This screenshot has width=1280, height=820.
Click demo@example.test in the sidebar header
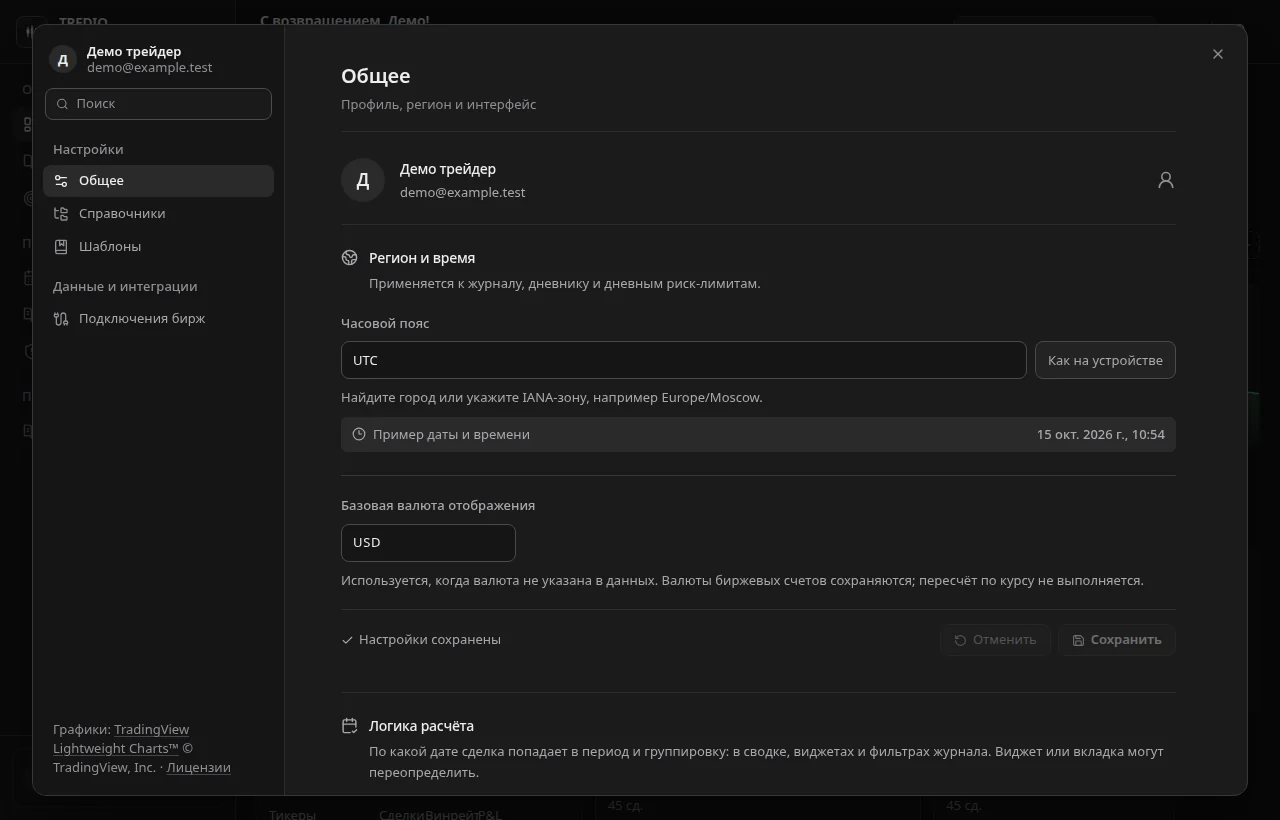click(x=150, y=68)
